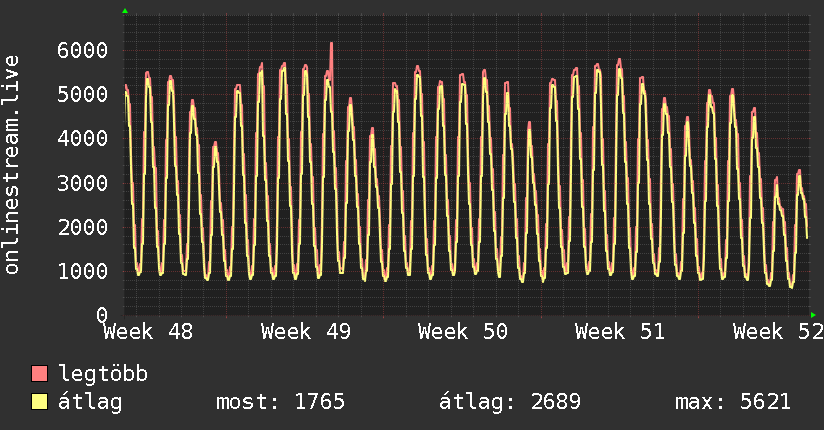Click the green arrow ending the x-axis
The width and height of the screenshot is (824, 430).
[813, 315]
